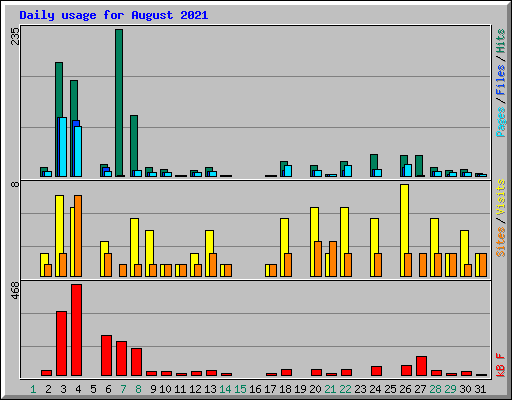Click the cyan pages bar for day 4

point(78,151)
